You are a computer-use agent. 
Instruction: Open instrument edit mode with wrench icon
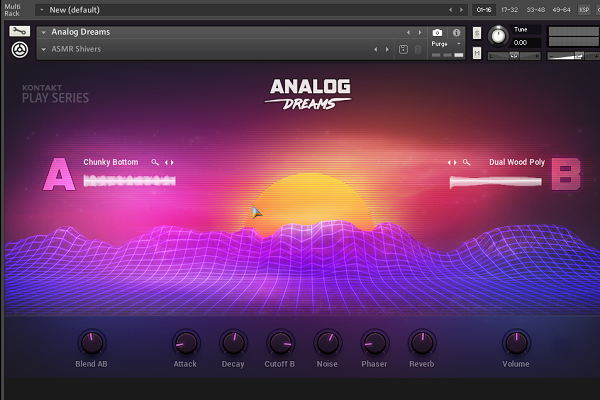click(20, 31)
